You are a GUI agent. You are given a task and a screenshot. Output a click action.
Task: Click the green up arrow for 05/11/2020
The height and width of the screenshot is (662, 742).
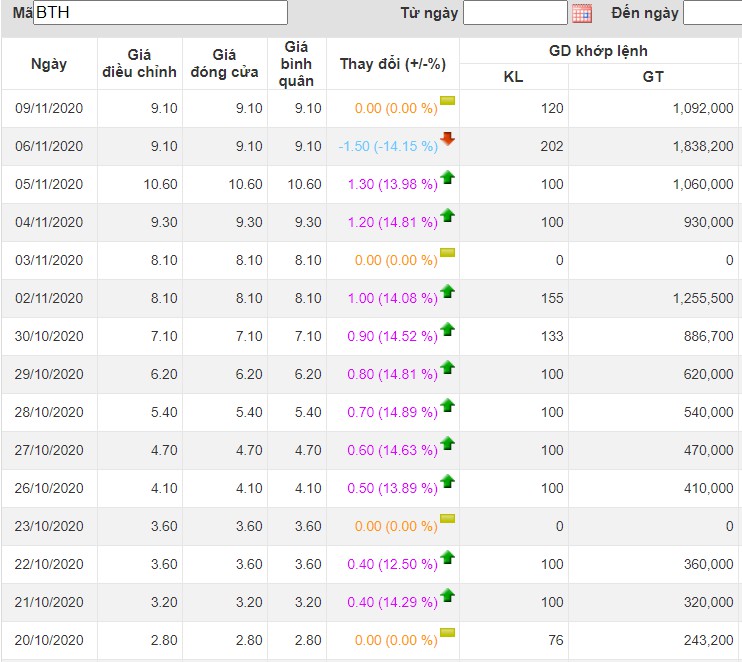coord(448,178)
